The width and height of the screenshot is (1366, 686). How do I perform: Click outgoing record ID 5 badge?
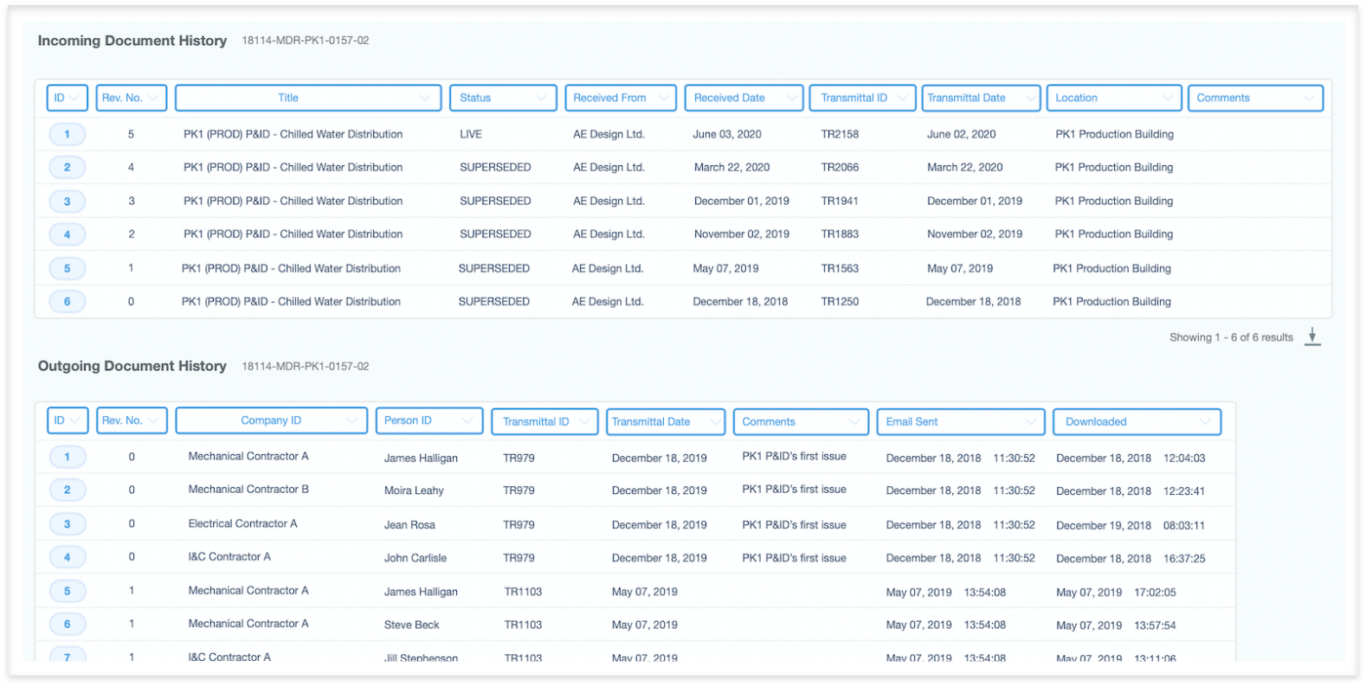pos(67,591)
